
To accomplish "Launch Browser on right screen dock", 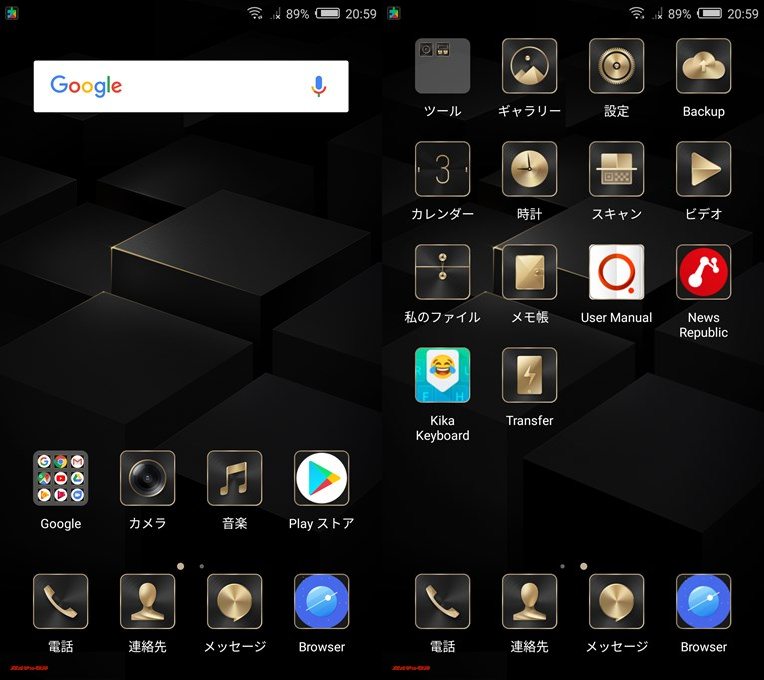I will click(704, 601).
